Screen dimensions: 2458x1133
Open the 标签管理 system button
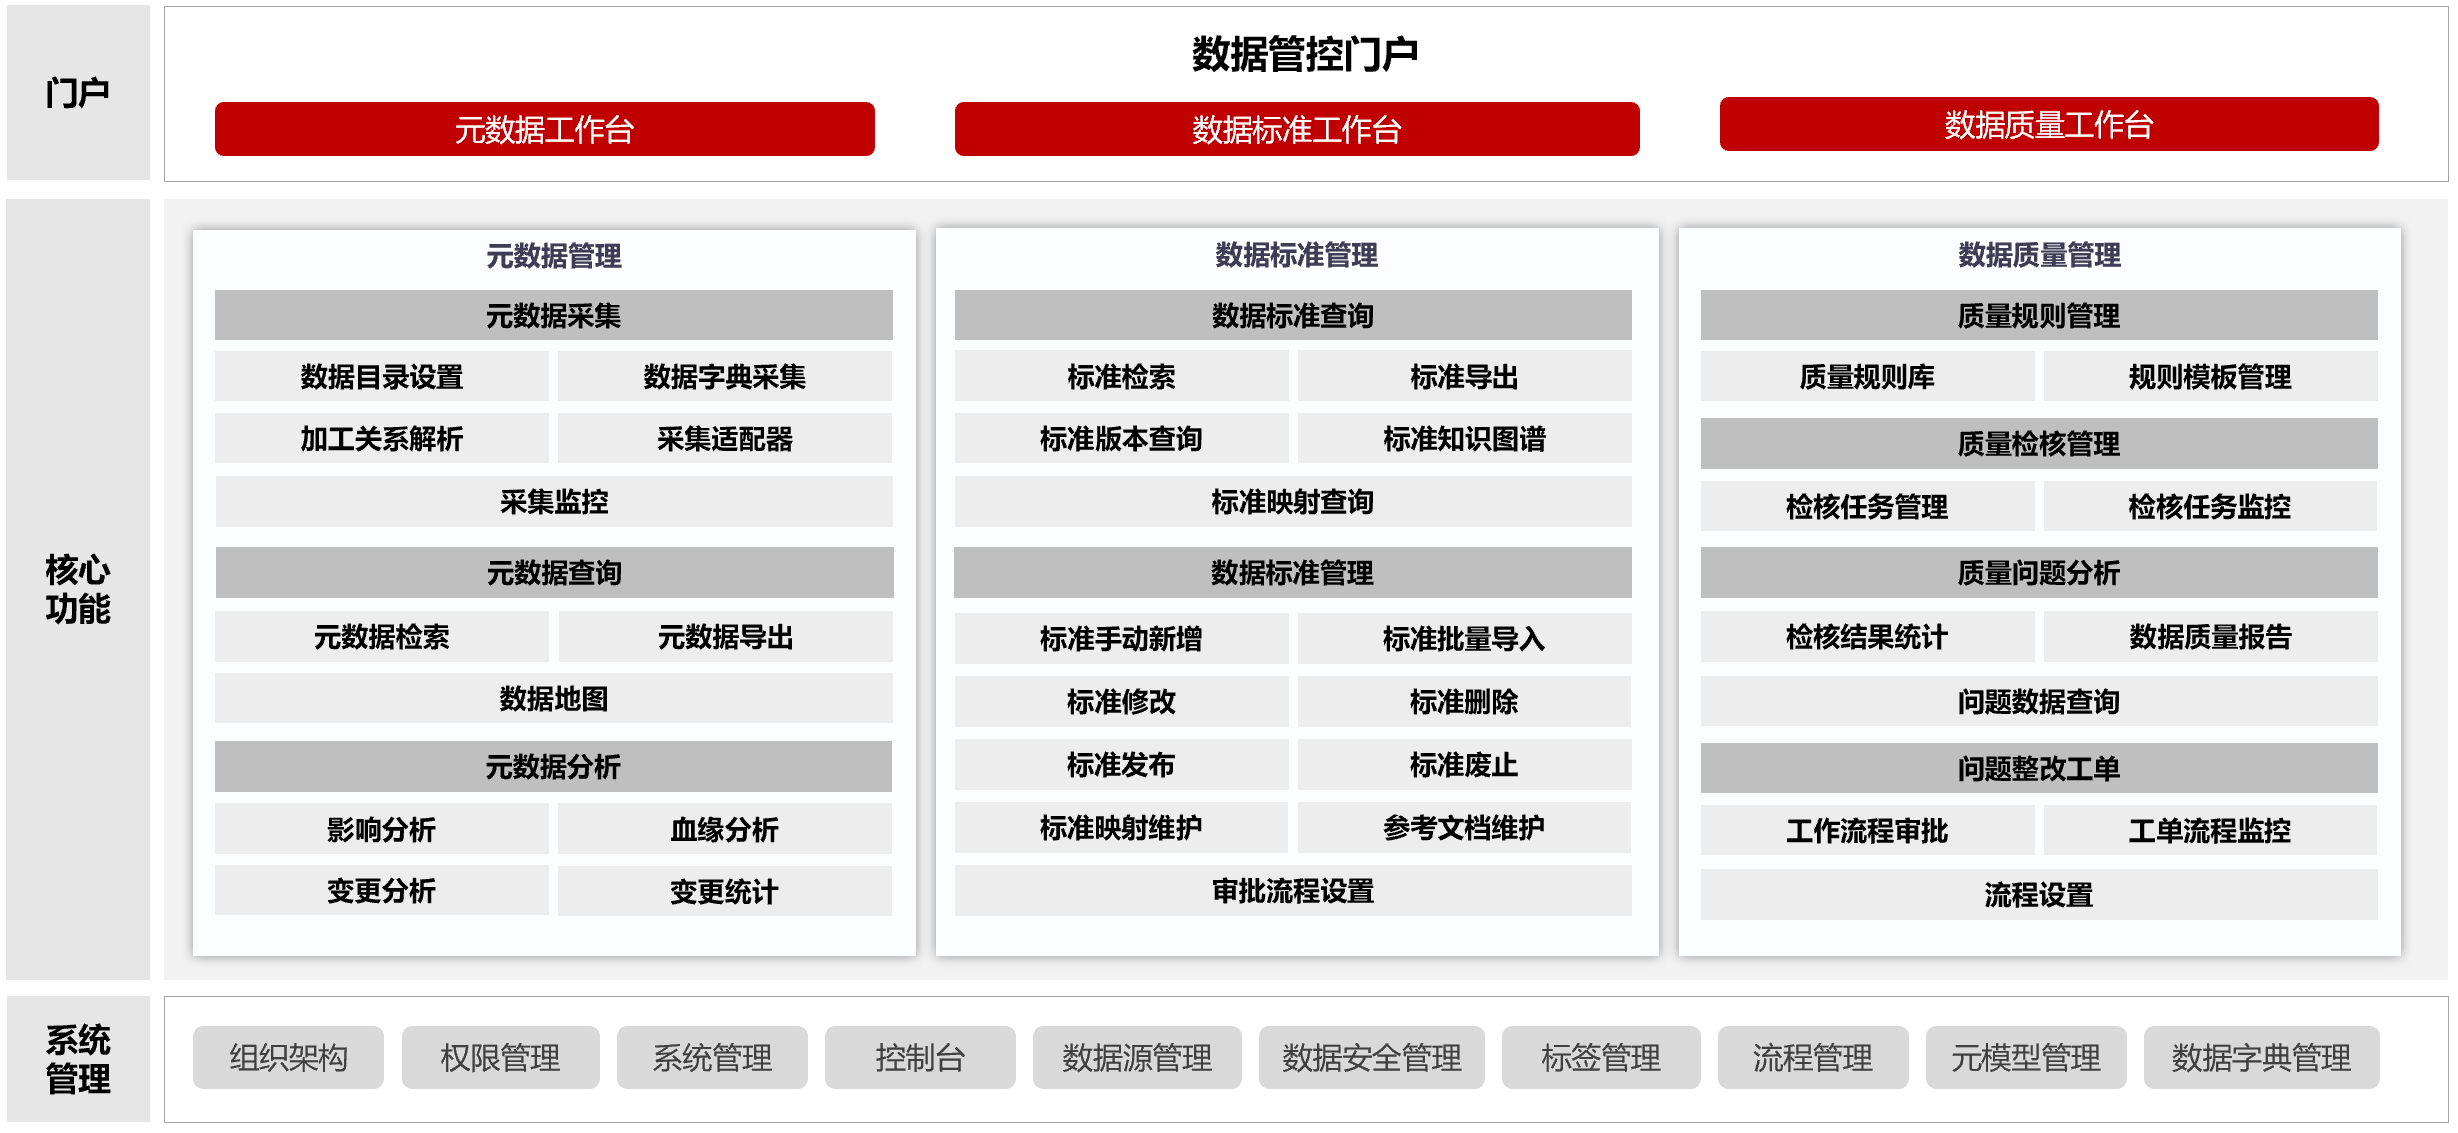(x=1601, y=1057)
